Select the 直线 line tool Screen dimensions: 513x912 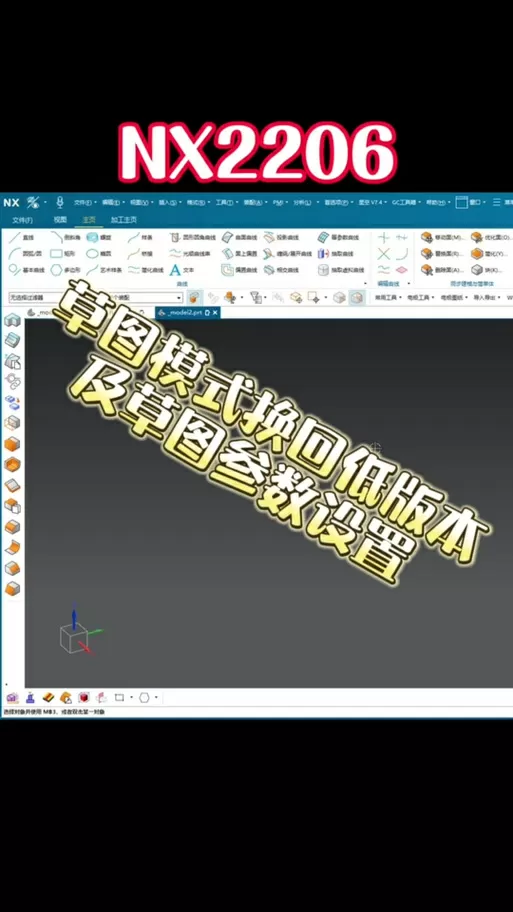22,237
